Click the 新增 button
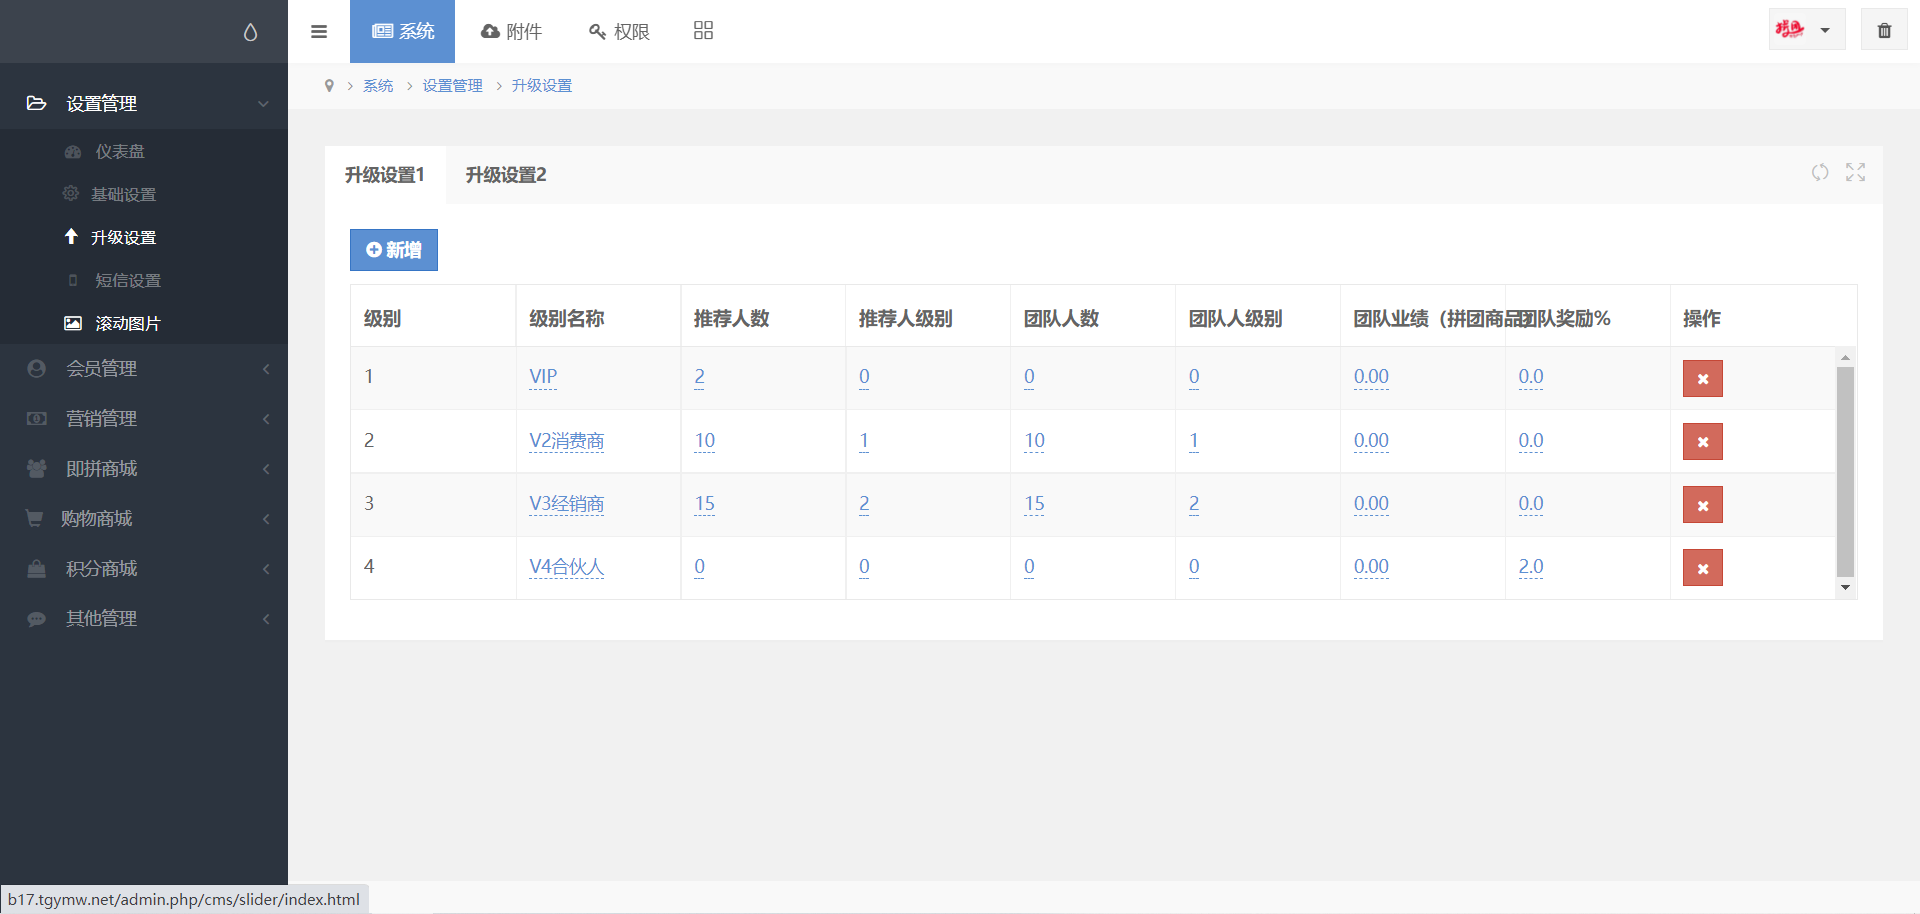 394,250
